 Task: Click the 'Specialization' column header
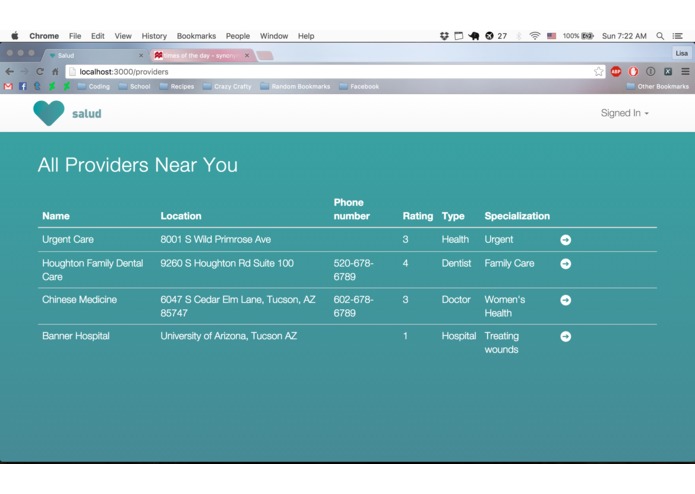click(517, 216)
